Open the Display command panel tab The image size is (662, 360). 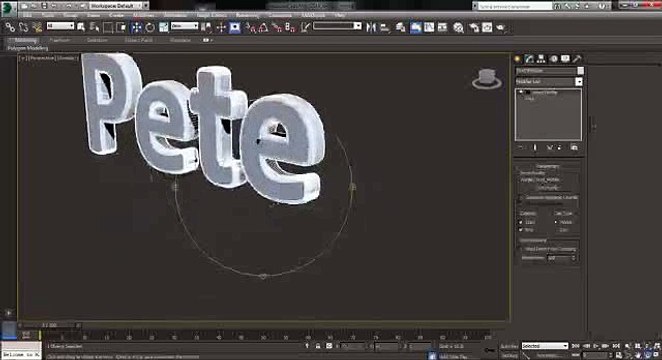tap(565, 59)
